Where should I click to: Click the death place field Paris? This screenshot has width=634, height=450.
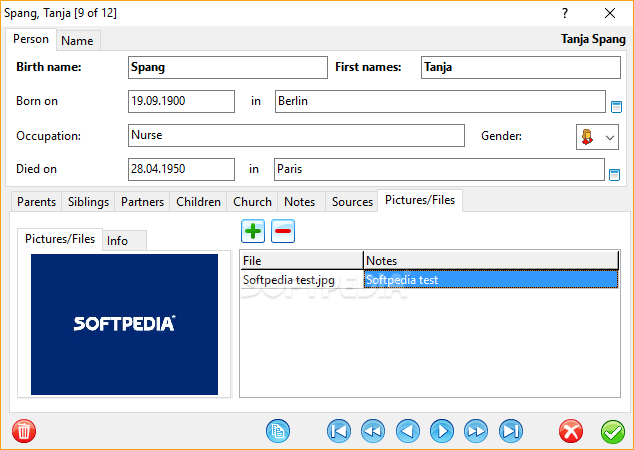pyautogui.click(x=439, y=169)
